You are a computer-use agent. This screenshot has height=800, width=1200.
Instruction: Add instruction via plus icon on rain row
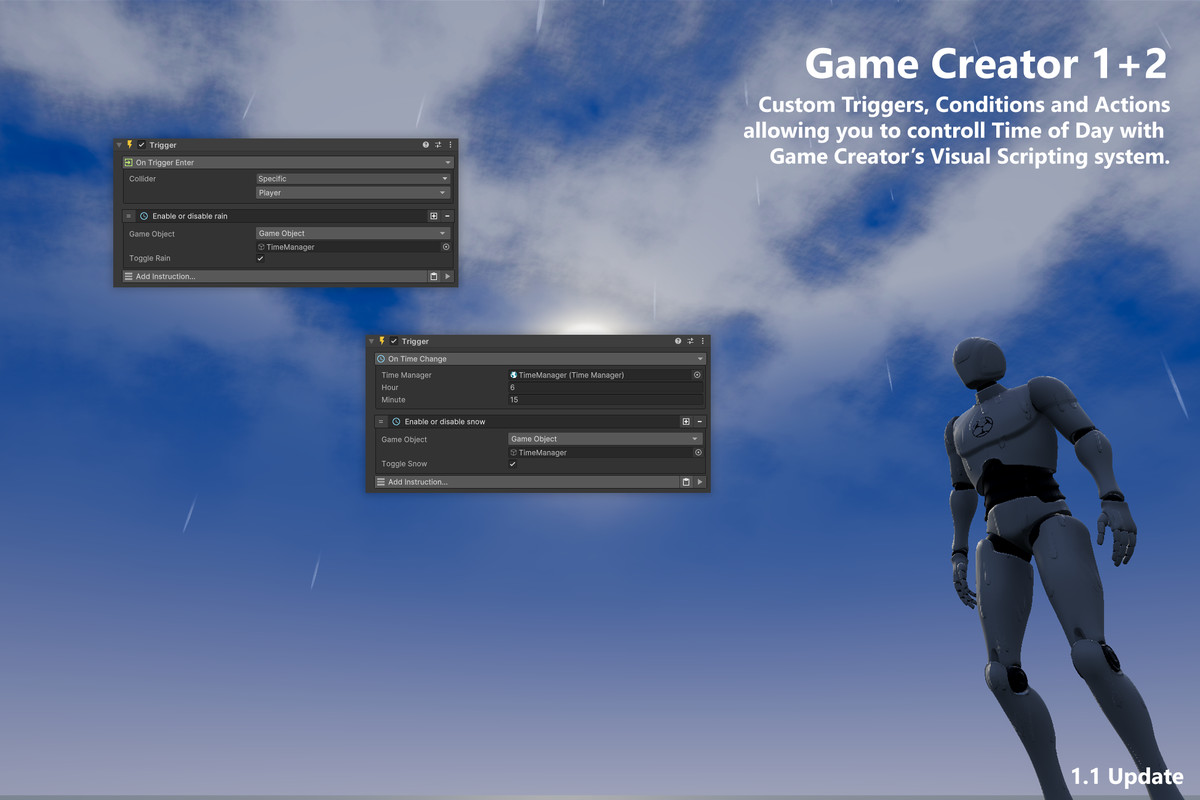click(434, 216)
